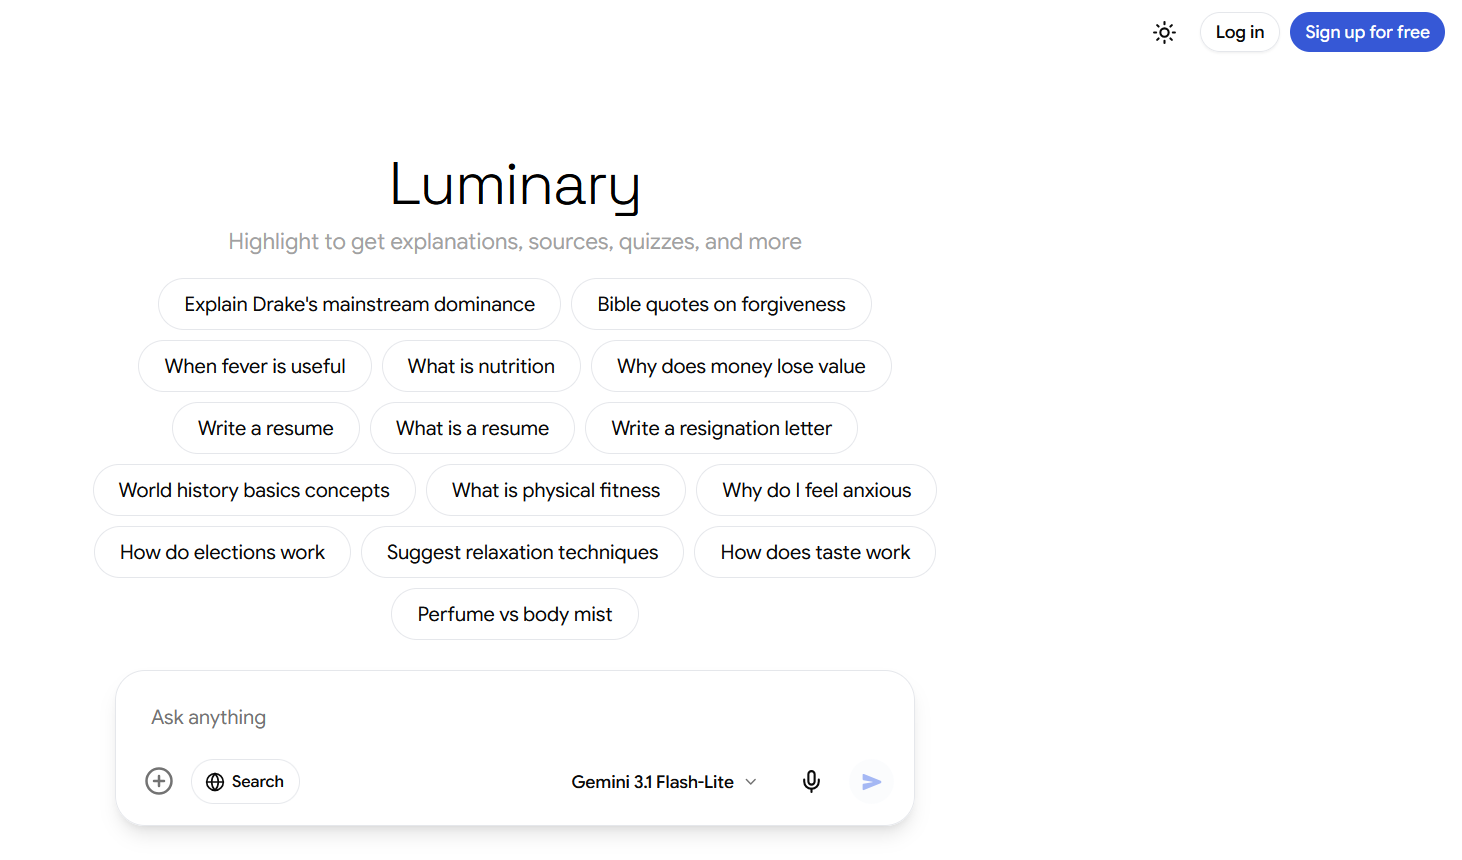Viewport: 1462px width, 860px height.
Task: Click 'Why do I feel anxious'
Action: coord(816,490)
